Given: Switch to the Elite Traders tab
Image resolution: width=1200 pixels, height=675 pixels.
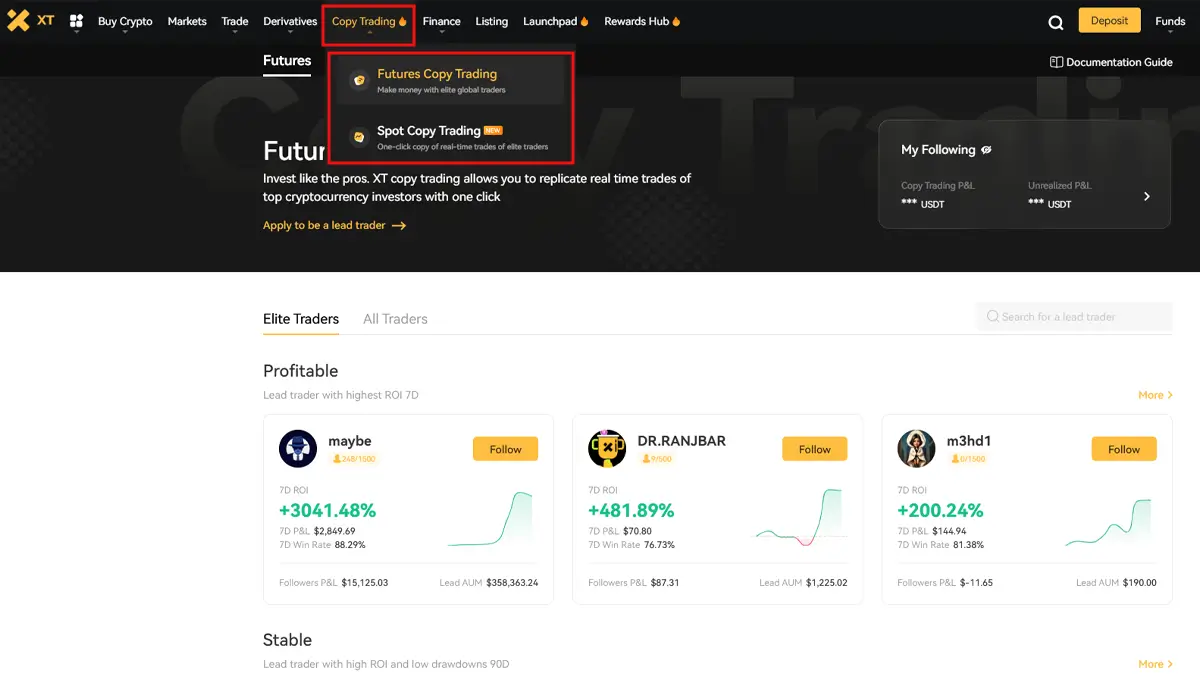Looking at the screenshot, I should (x=301, y=319).
